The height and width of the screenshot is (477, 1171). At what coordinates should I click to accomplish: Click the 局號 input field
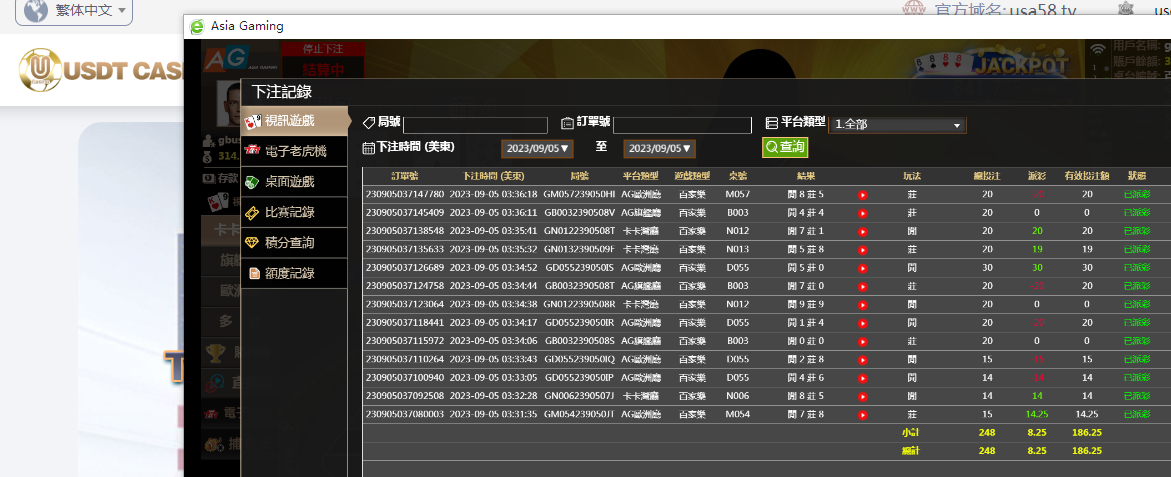[475, 125]
